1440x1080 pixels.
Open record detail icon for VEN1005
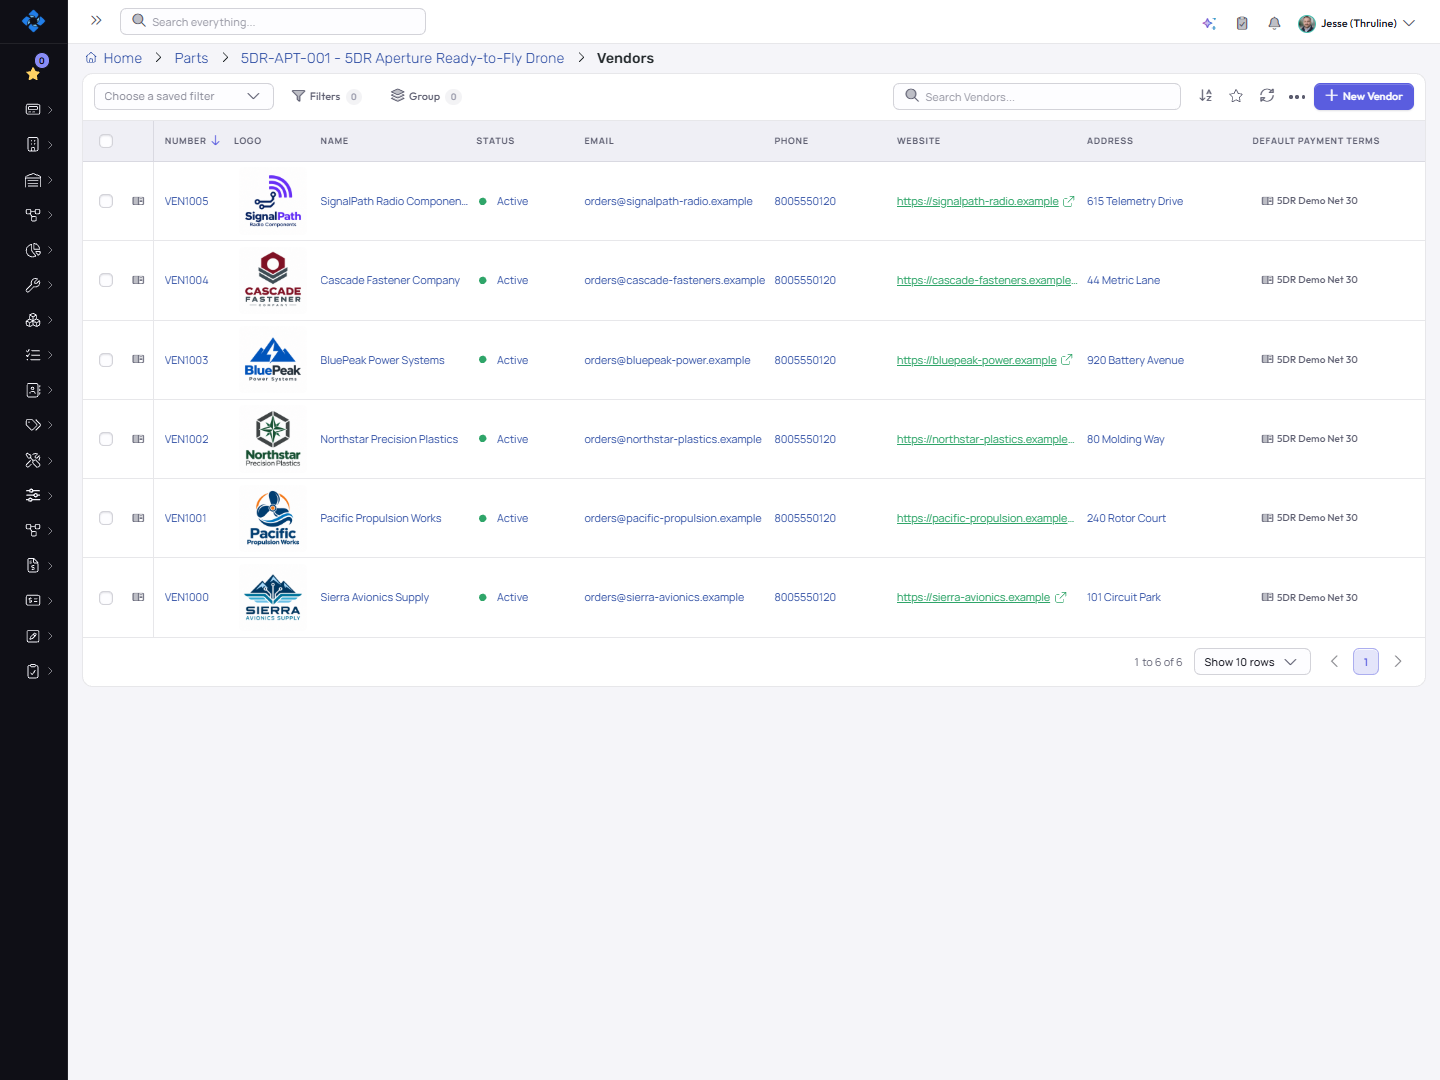tap(138, 201)
